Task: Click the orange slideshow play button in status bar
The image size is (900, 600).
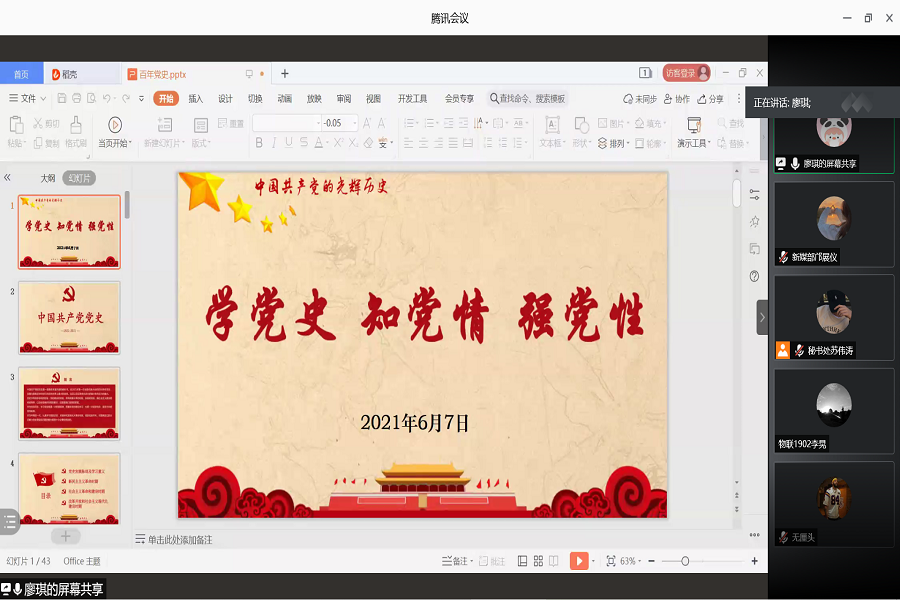Action: (x=579, y=561)
